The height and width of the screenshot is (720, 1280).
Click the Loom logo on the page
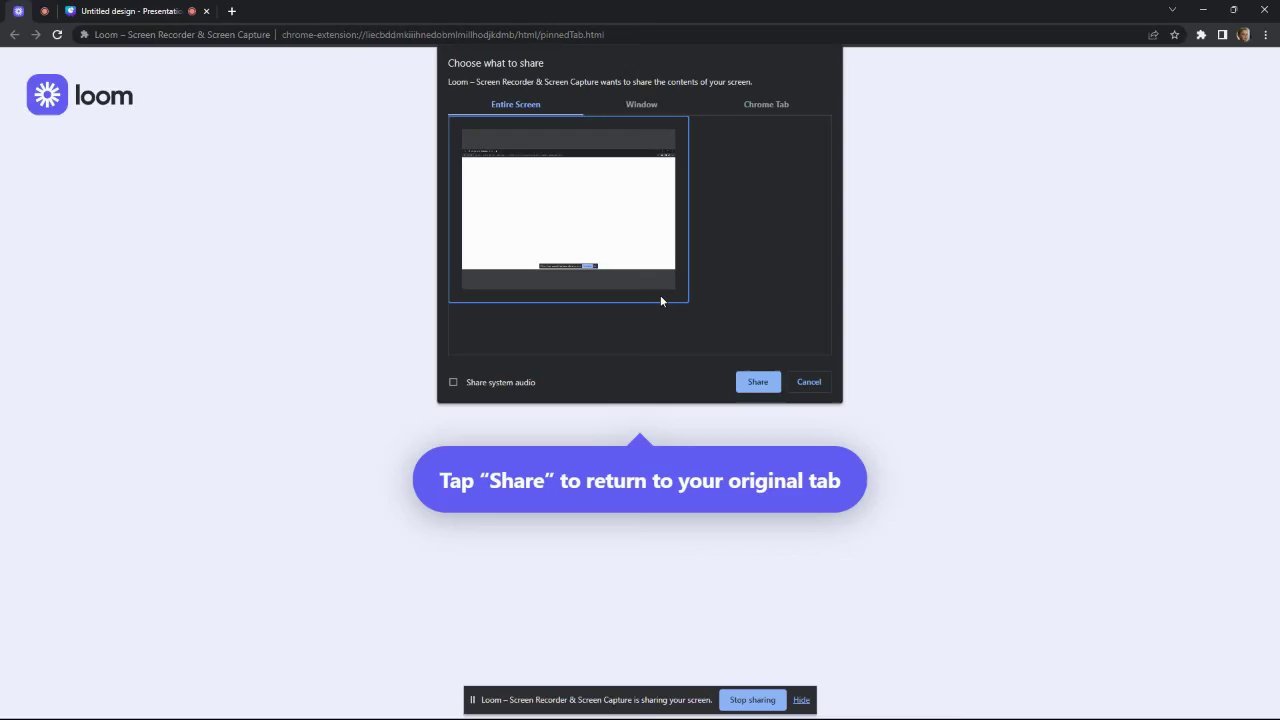[x=80, y=95]
